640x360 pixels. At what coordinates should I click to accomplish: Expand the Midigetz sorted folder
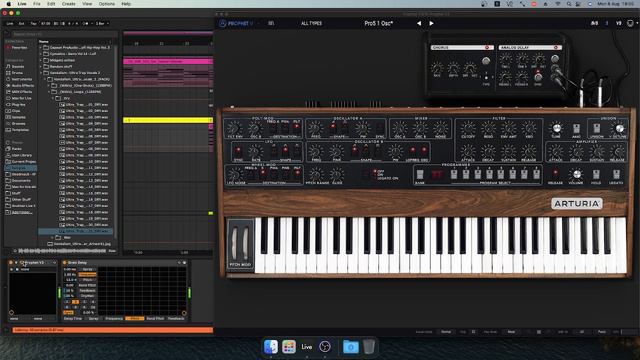(40, 60)
